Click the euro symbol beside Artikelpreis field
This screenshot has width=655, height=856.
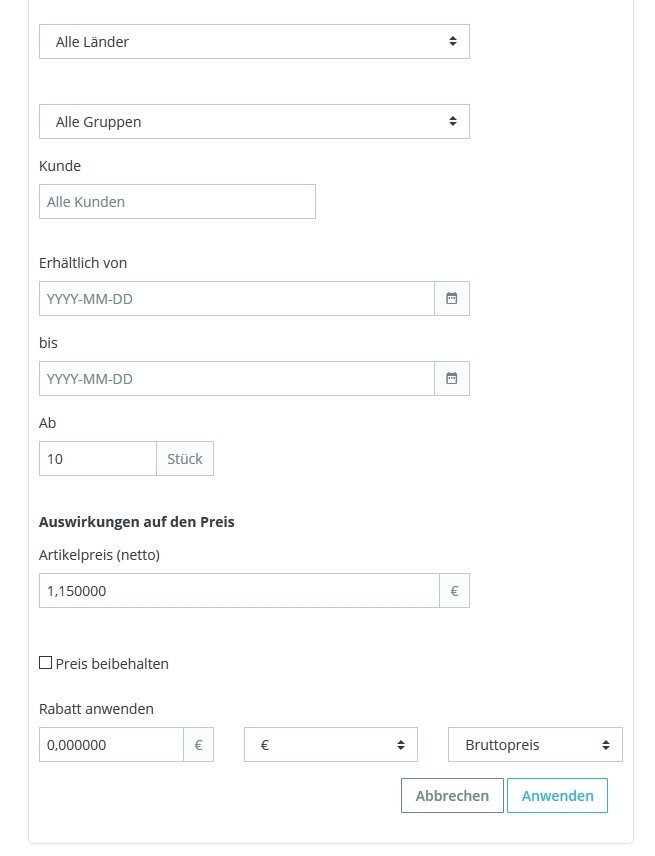click(x=454, y=591)
